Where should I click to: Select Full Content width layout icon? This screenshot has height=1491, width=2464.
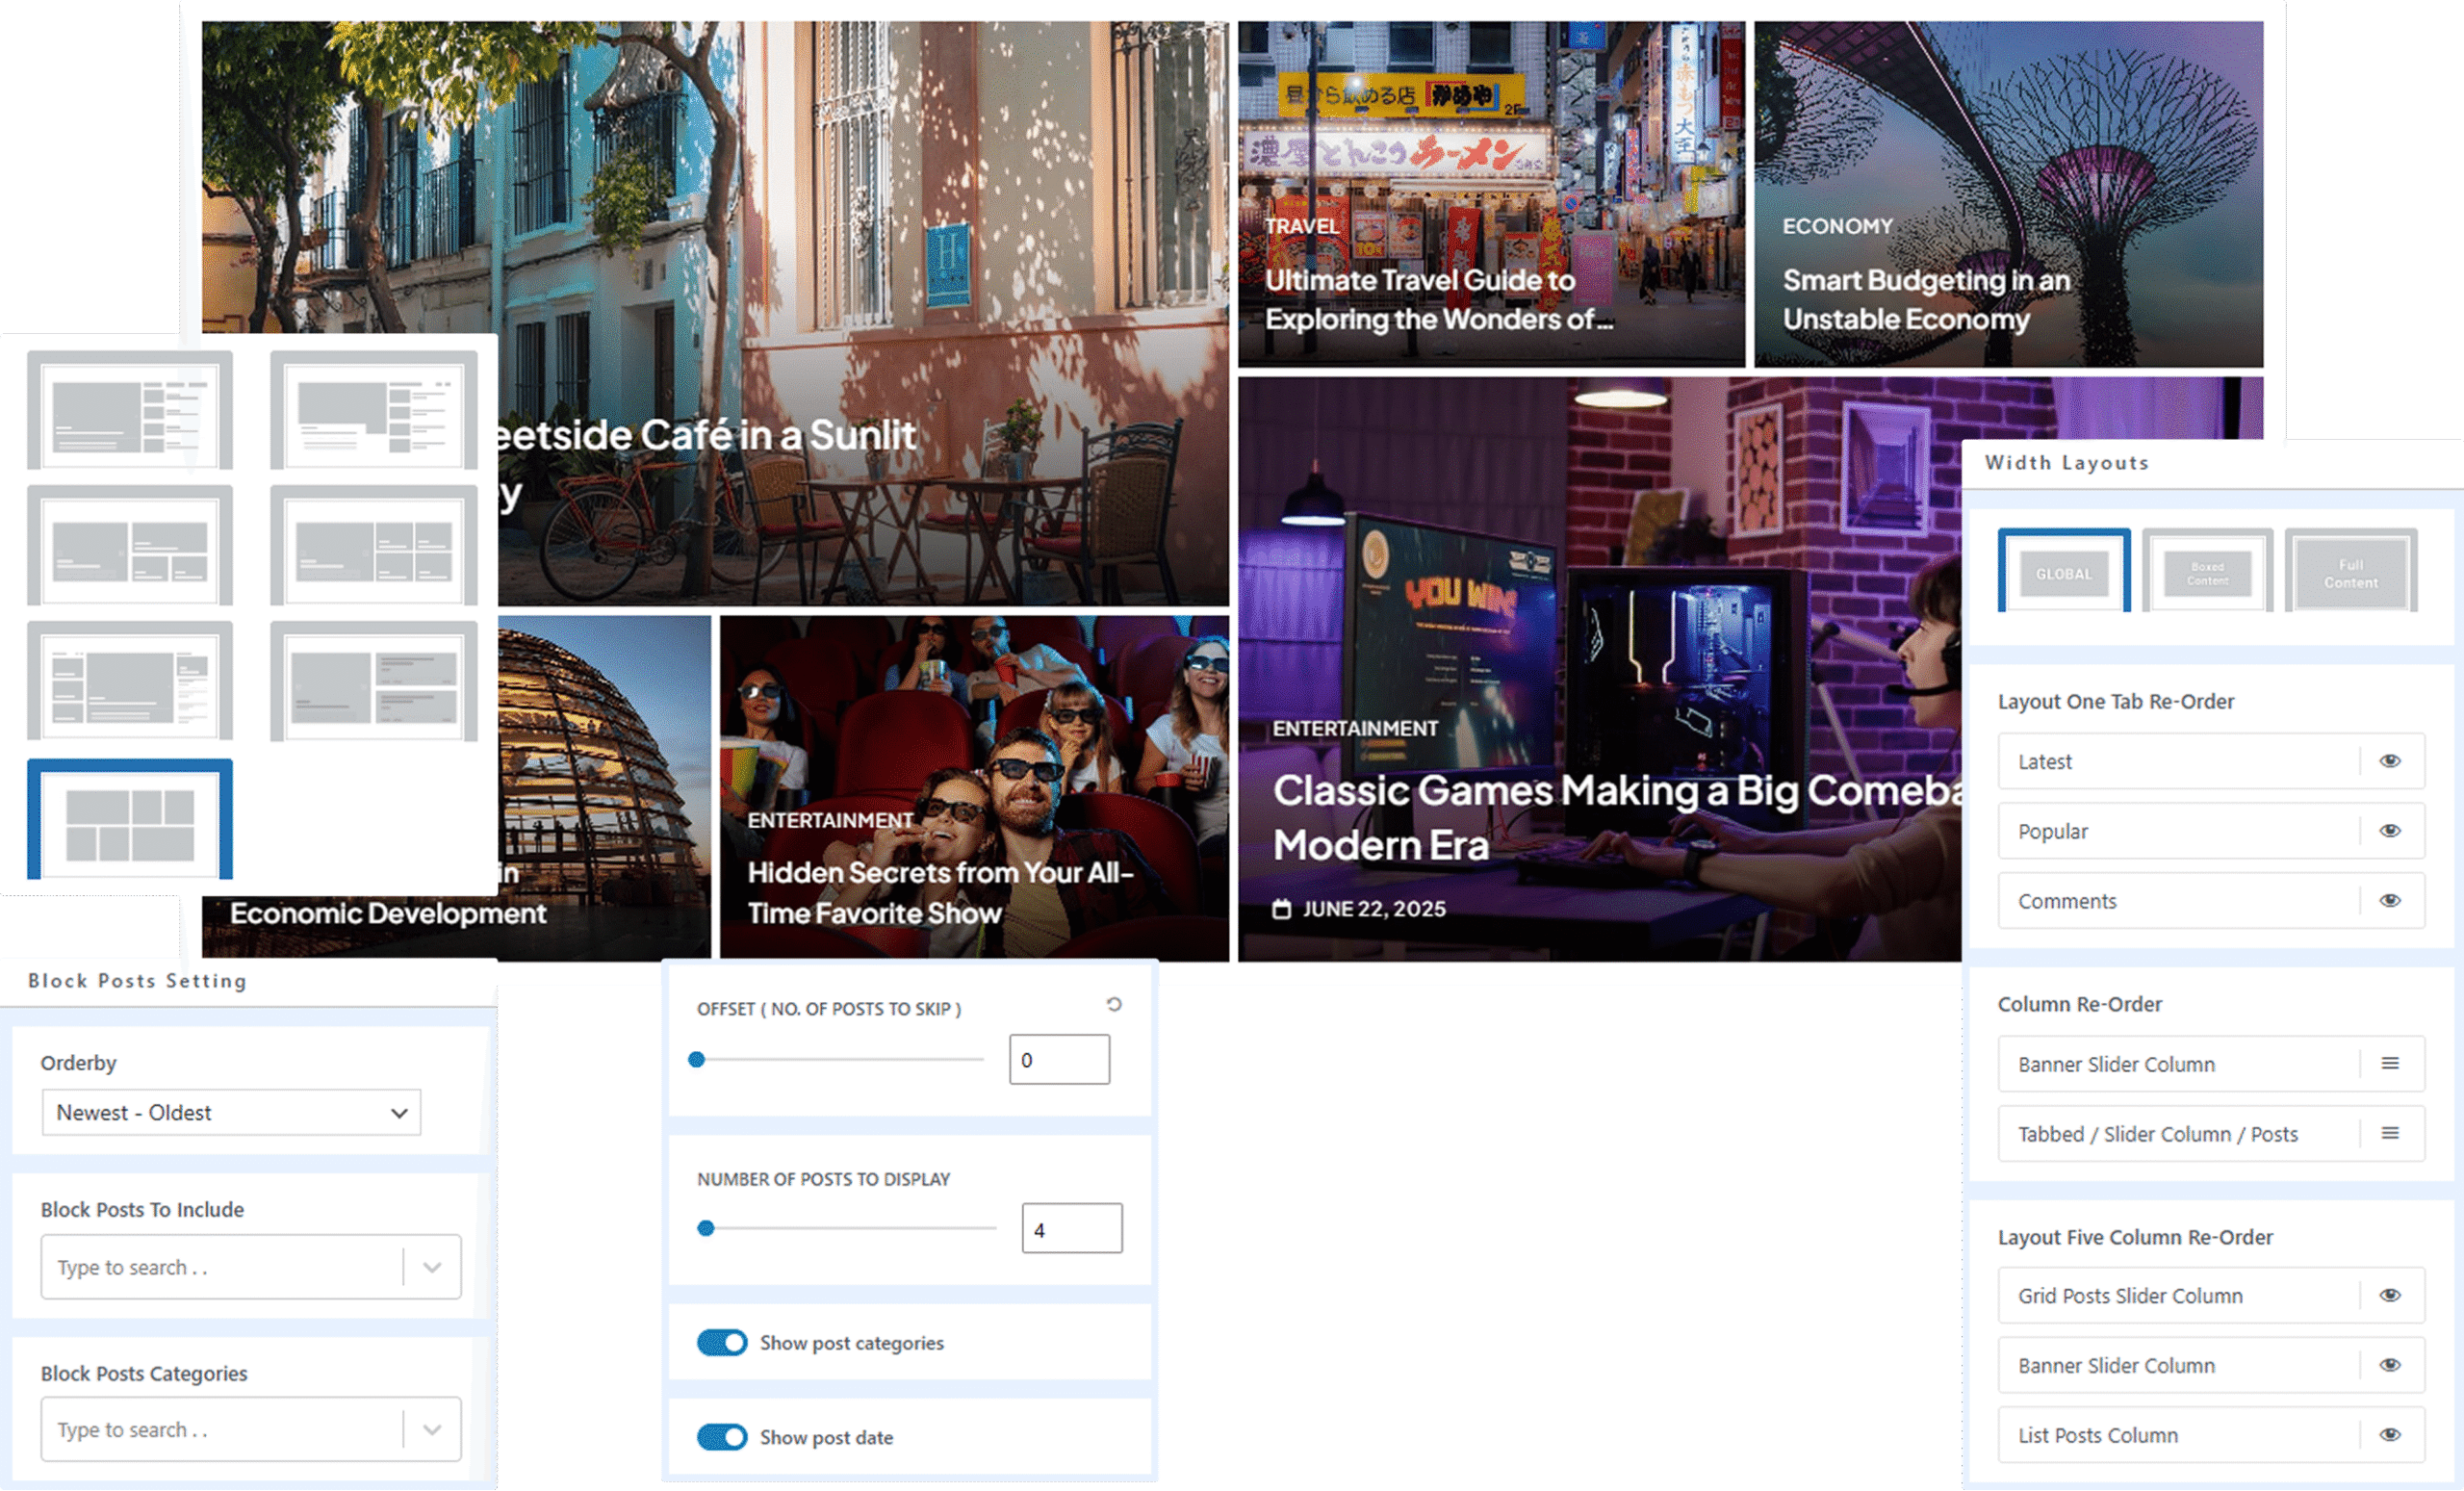click(2350, 572)
